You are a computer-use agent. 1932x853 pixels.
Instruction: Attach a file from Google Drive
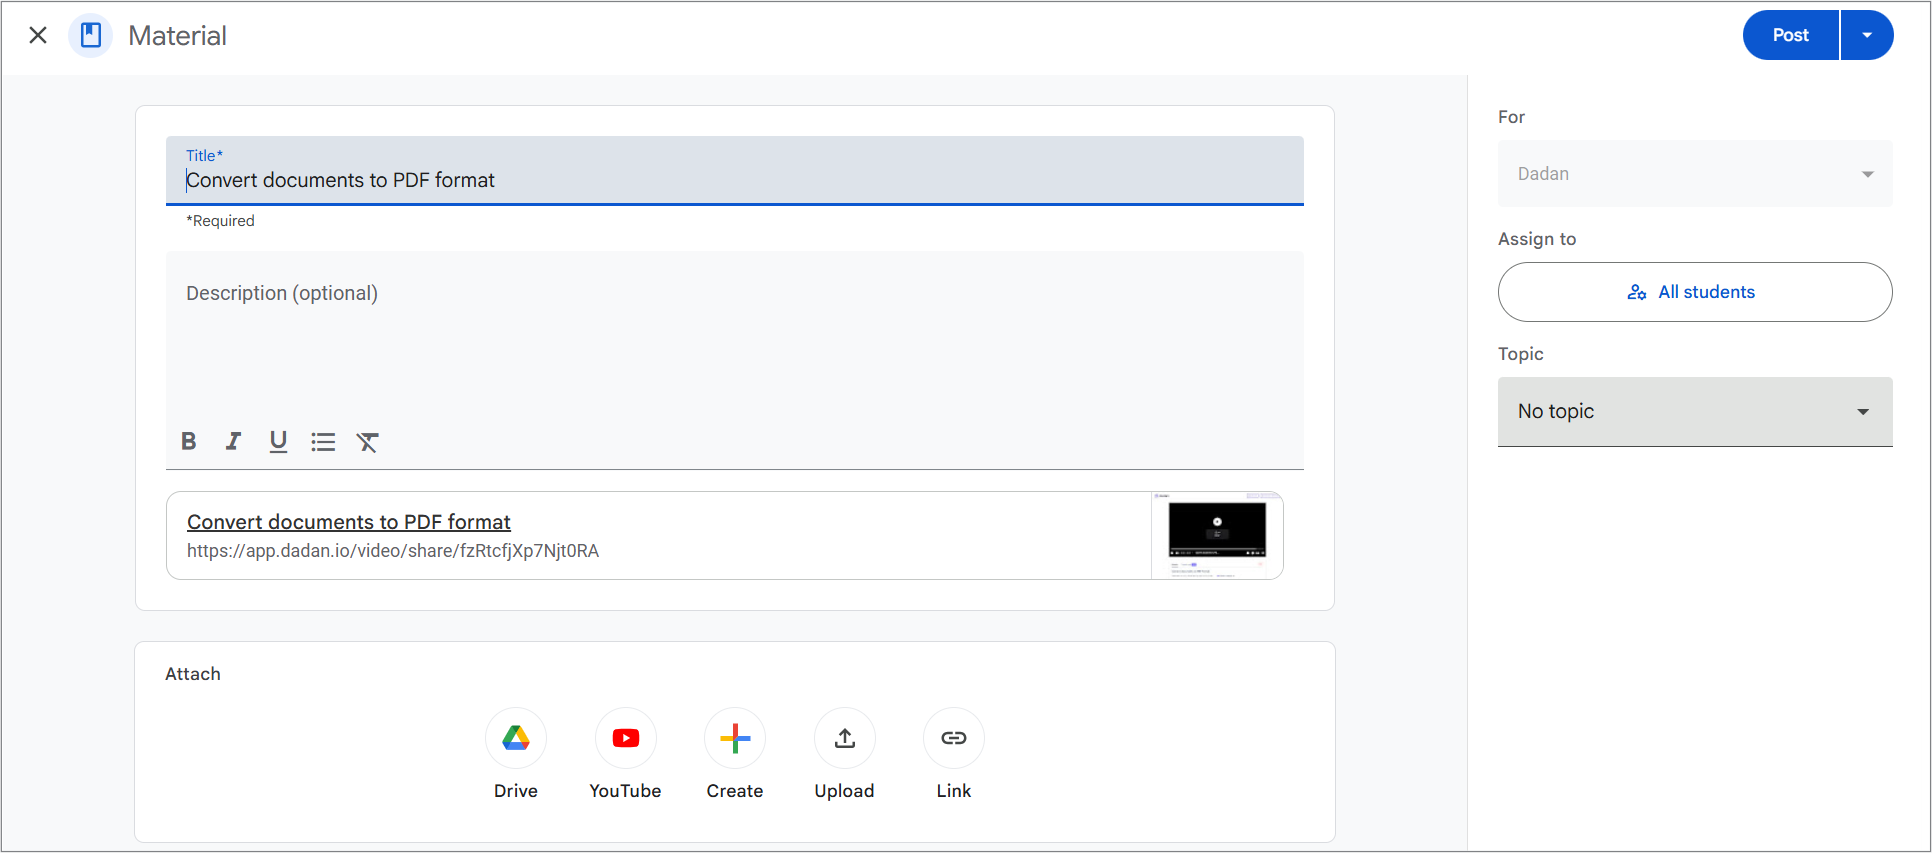[516, 738]
